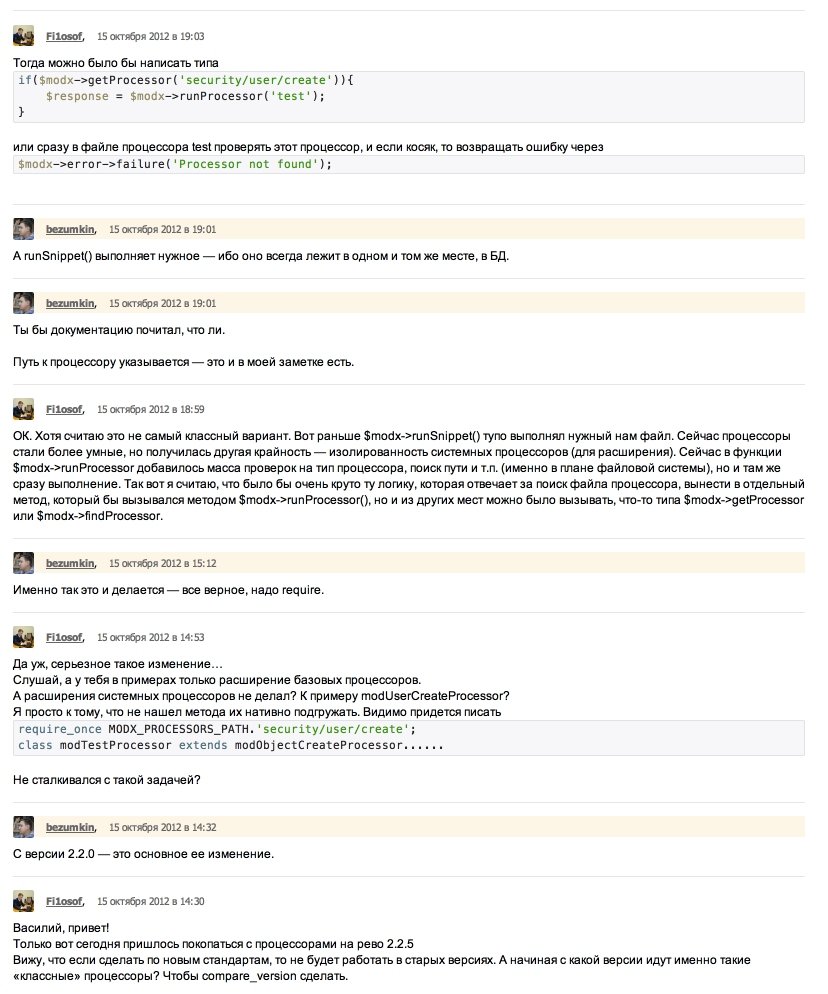
Task: Open Fi1osof username link at 14:30
Action: [x=64, y=901]
